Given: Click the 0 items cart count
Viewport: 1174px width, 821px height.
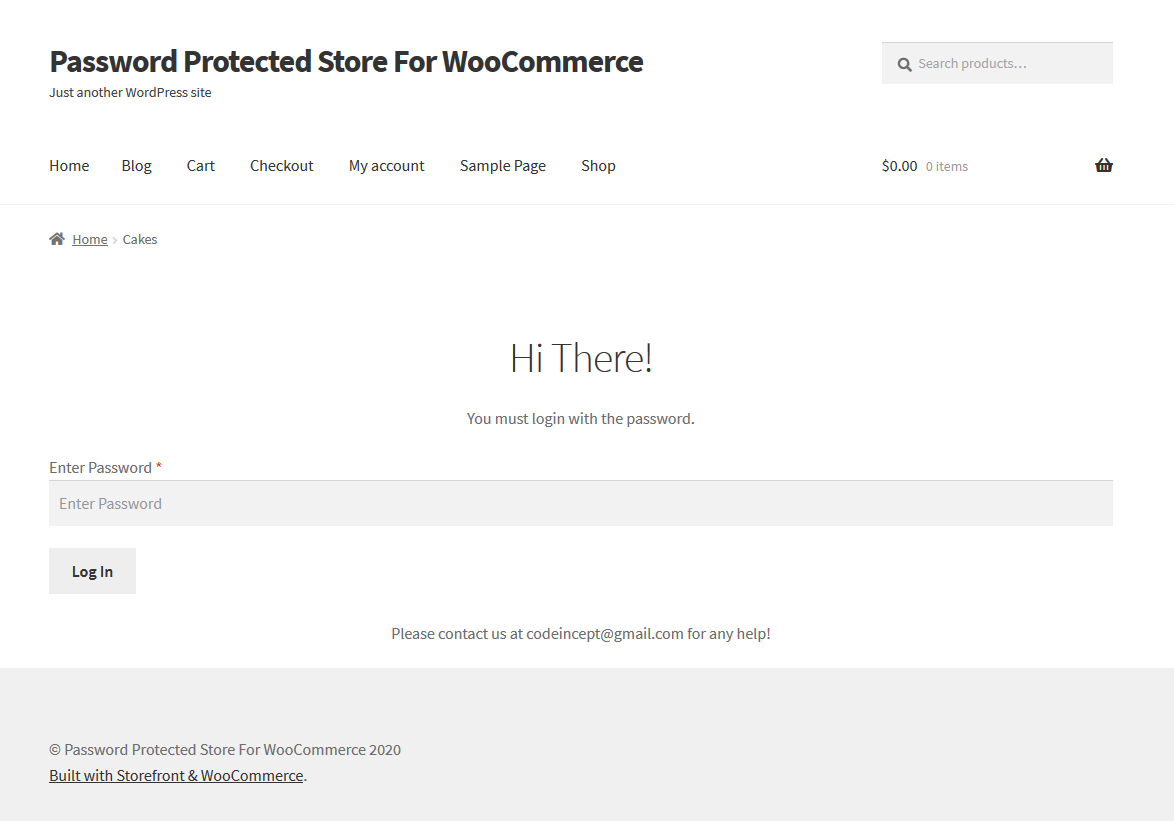Looking at the screenshot, I should pyautogui.click(x=946, y=167).
